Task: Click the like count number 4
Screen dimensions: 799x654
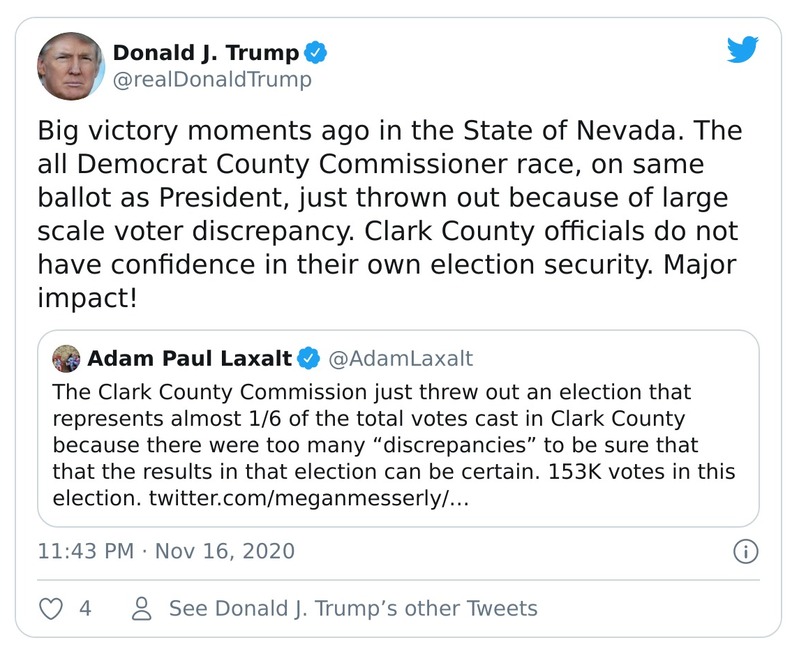Action: pos(85,608)
